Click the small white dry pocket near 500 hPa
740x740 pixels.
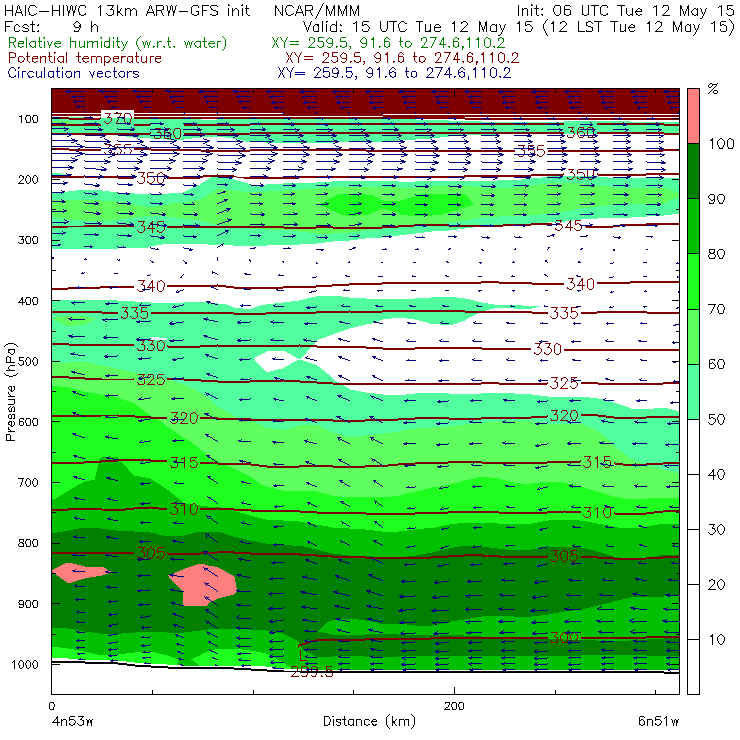tap(278, 361)
